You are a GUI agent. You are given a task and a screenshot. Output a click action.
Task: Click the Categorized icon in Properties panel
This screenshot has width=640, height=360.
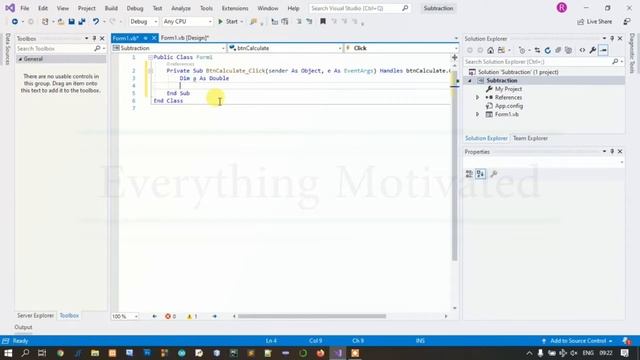click(x=469, y=174)
